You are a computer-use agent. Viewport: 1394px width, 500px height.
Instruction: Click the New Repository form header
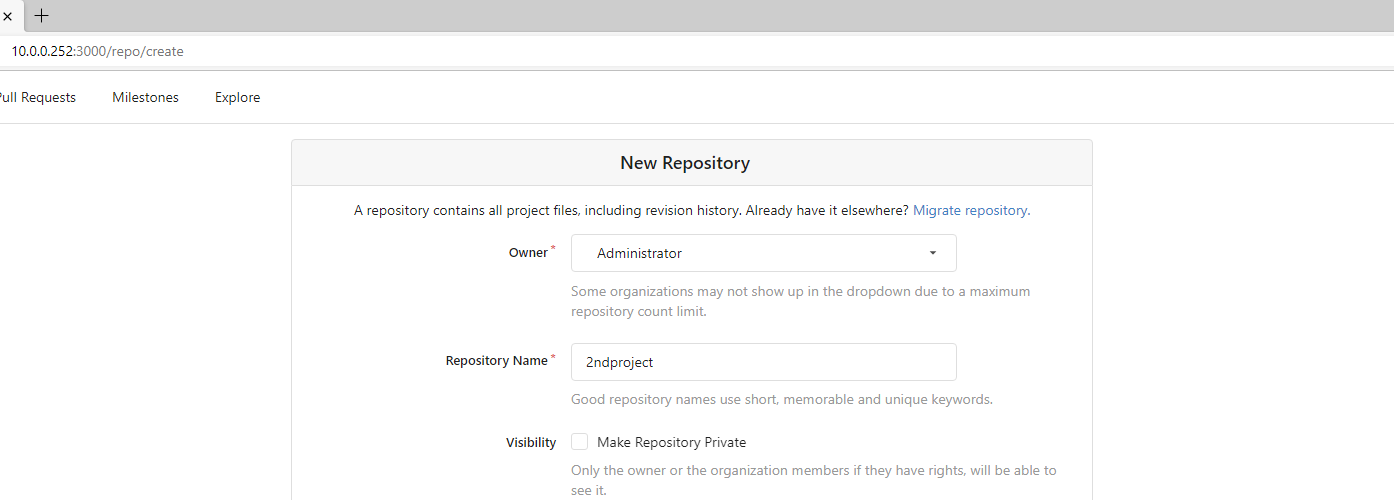[685, 163]
